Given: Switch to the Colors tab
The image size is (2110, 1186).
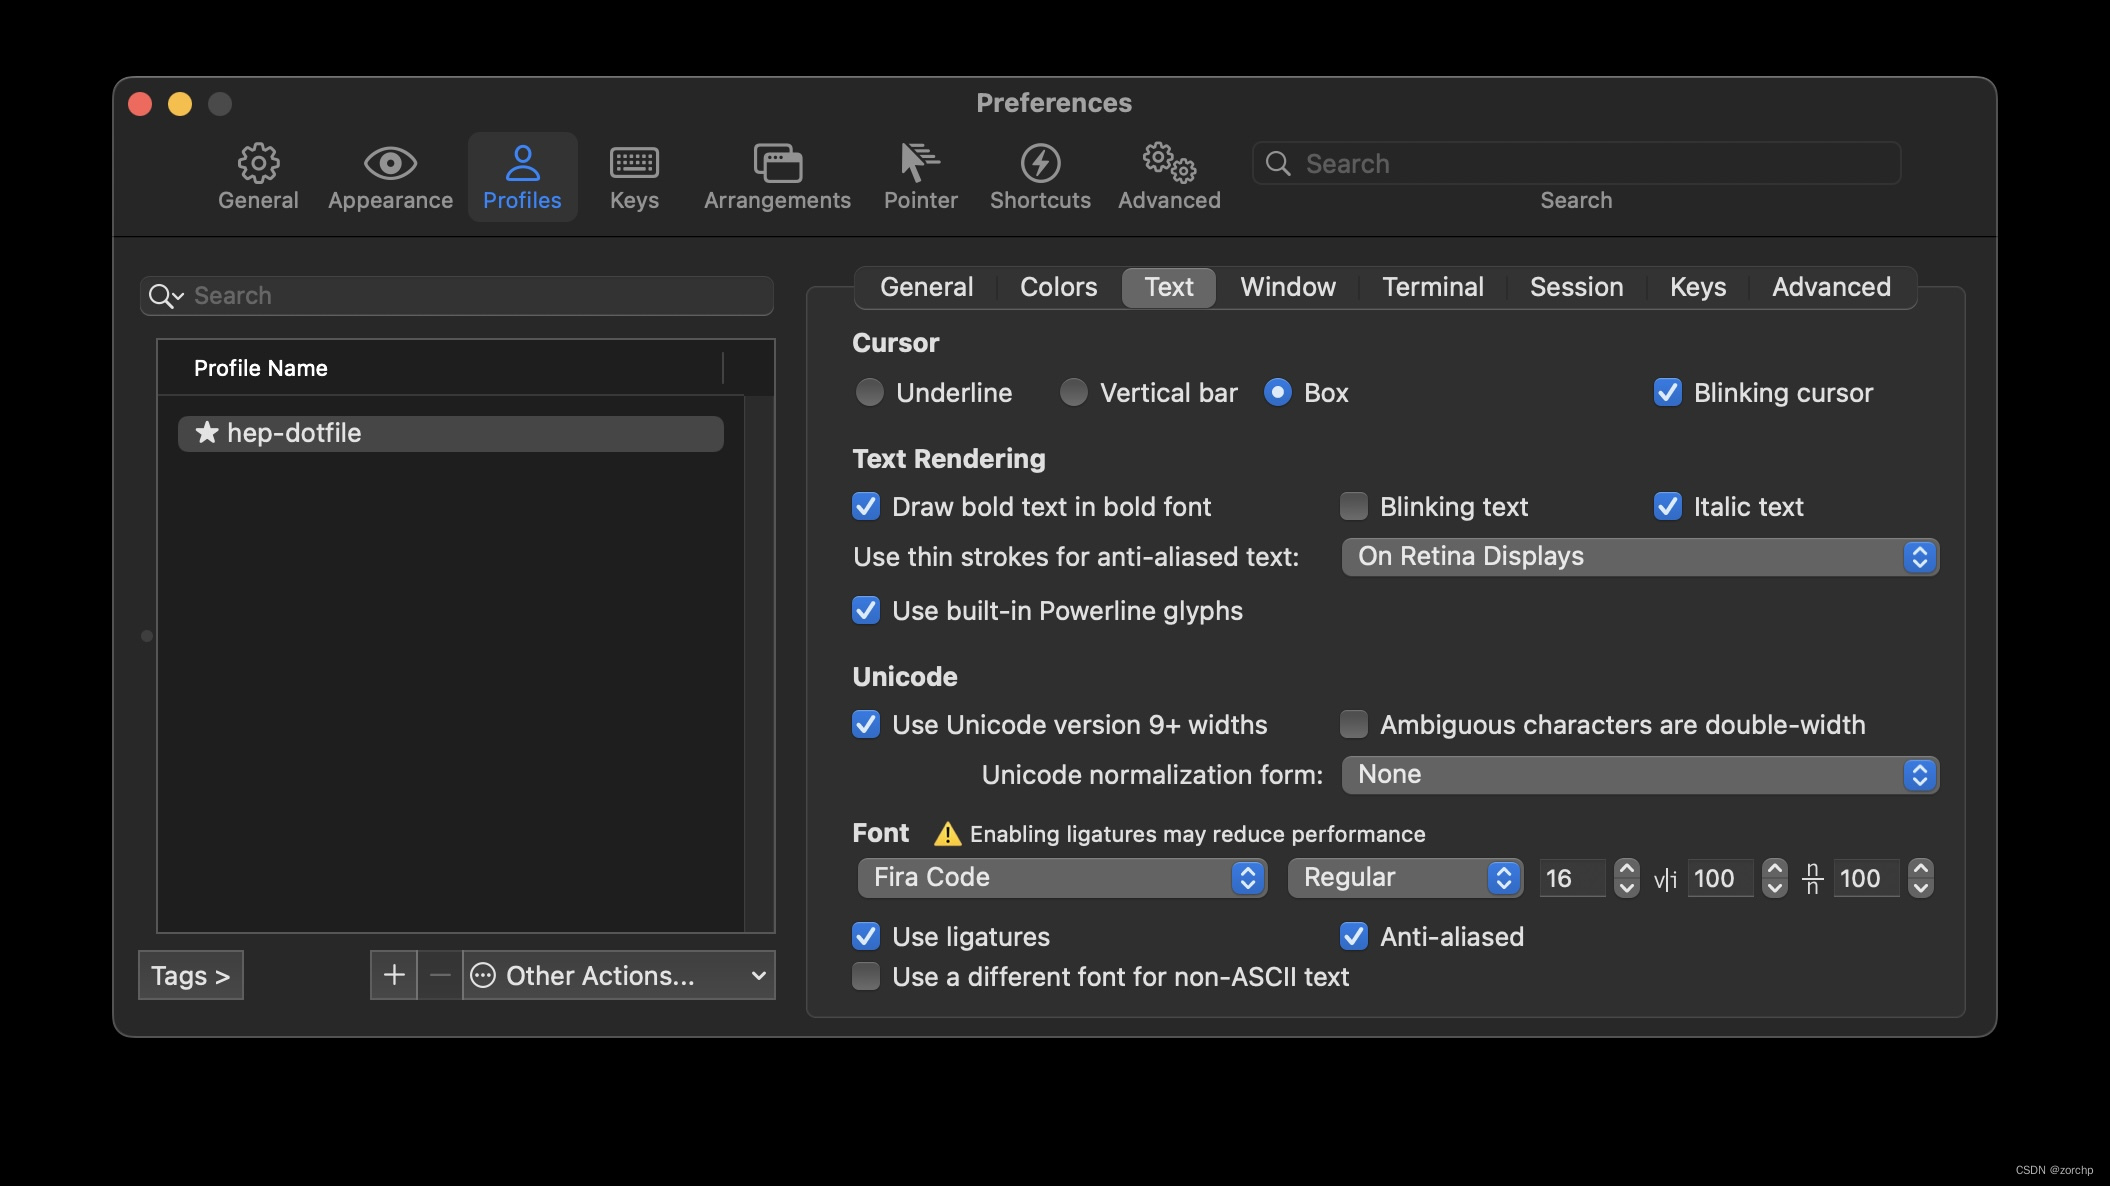Looking at the screenshot, I should click(1057, 287).
